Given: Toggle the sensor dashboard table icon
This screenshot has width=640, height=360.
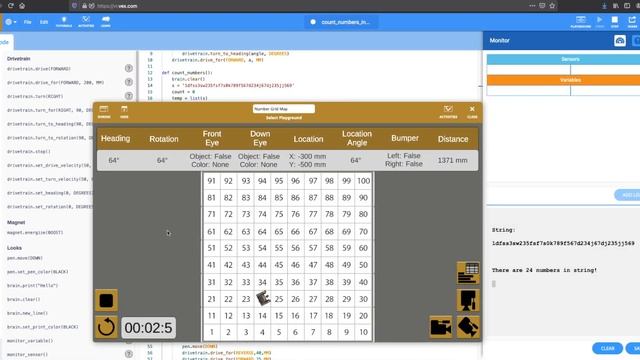Looking at the screenshot, I should click(468, 273).
